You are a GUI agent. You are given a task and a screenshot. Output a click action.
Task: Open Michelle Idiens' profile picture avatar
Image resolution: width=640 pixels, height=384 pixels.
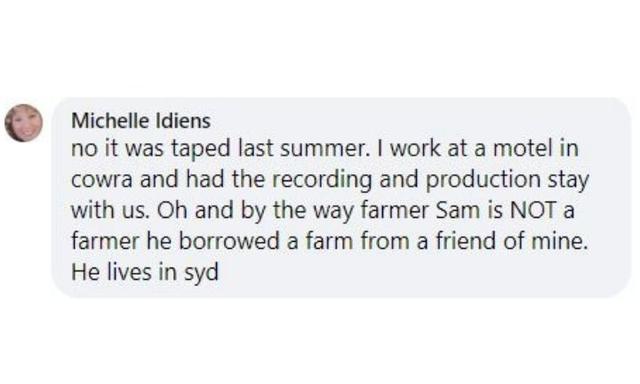(23, 123)
